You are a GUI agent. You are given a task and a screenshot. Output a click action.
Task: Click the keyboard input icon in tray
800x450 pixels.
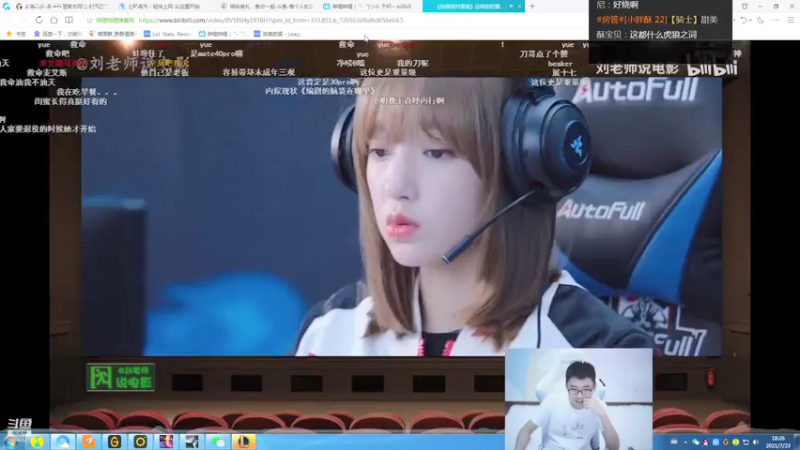click(x=674, y=442)
